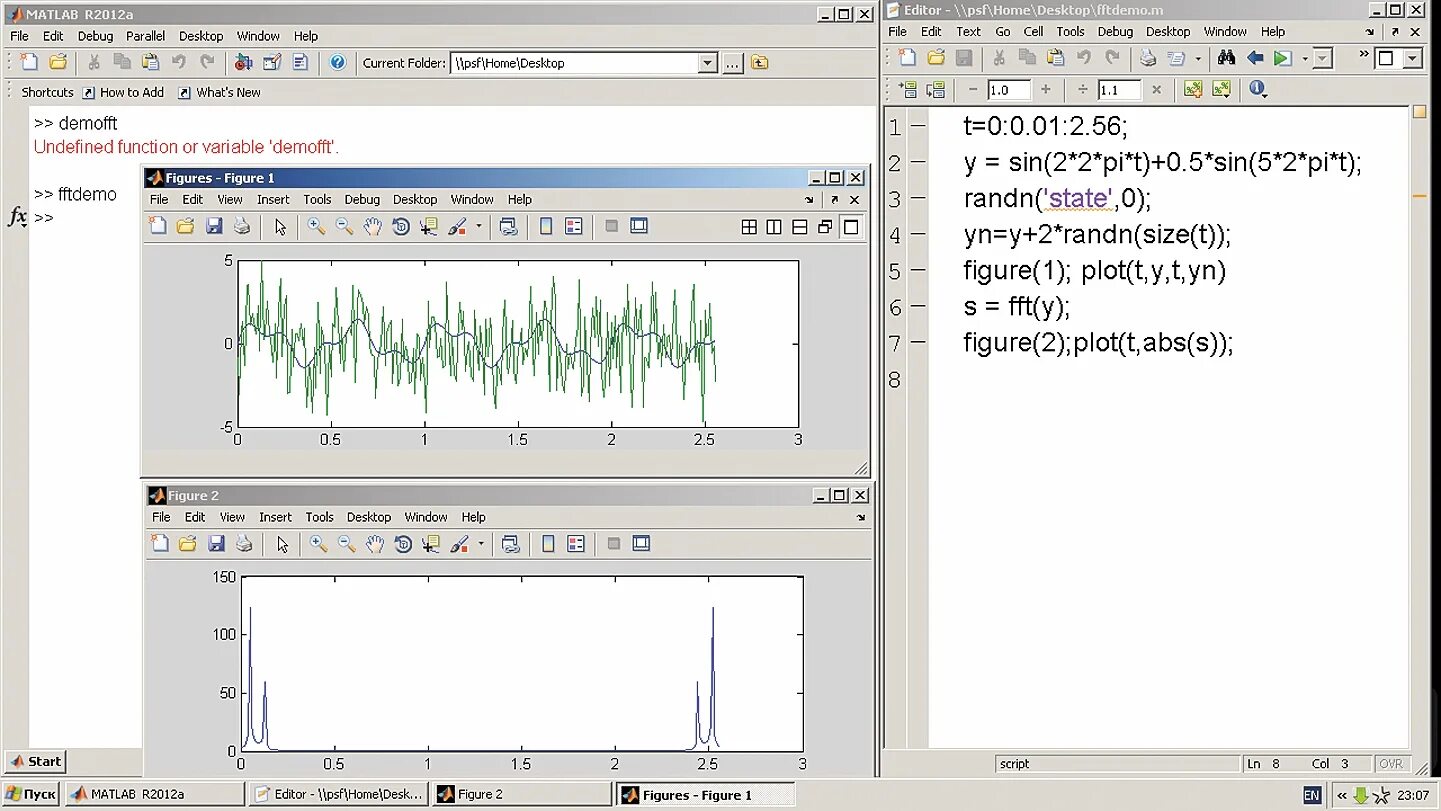The width and height of the screenshot is (1441, 811).
Task: Open Cell menu in Editor
Action: (x=1034, y=31)
